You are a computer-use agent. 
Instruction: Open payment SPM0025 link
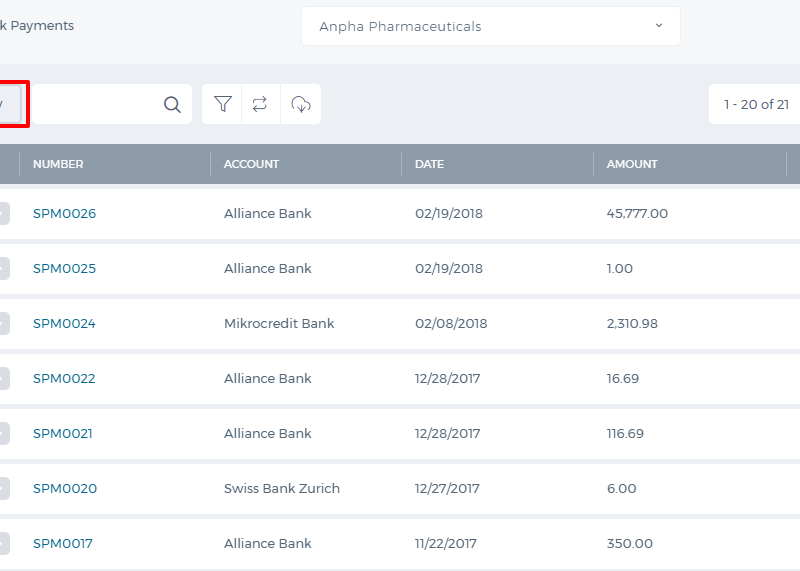point(64,268)
